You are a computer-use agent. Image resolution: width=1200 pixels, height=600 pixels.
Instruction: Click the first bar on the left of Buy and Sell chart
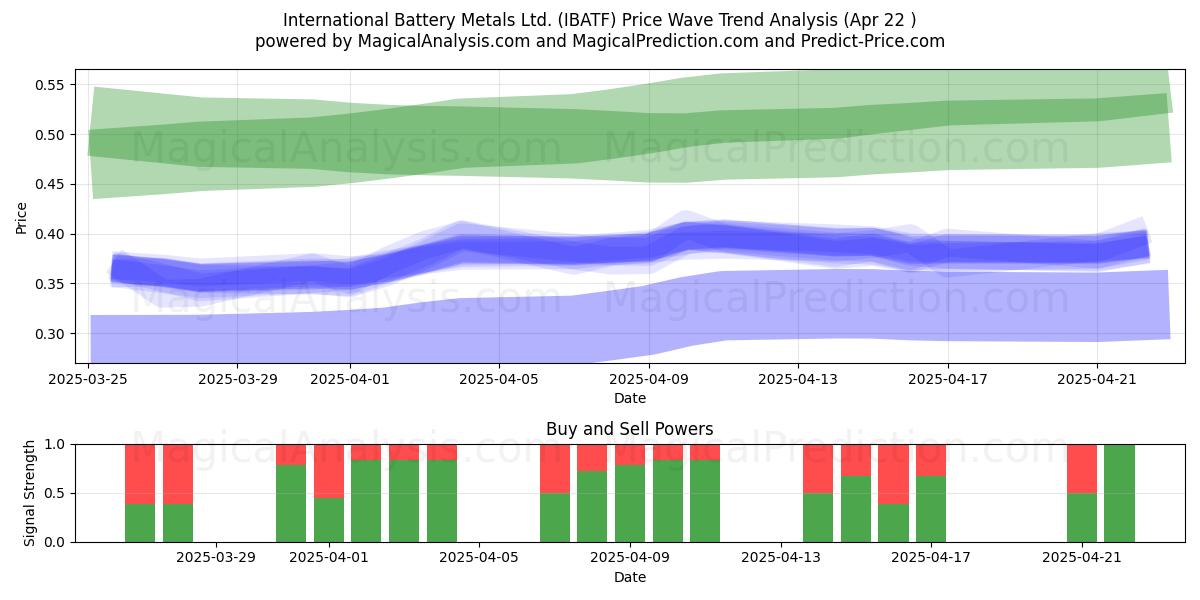[x=140, y=493]
